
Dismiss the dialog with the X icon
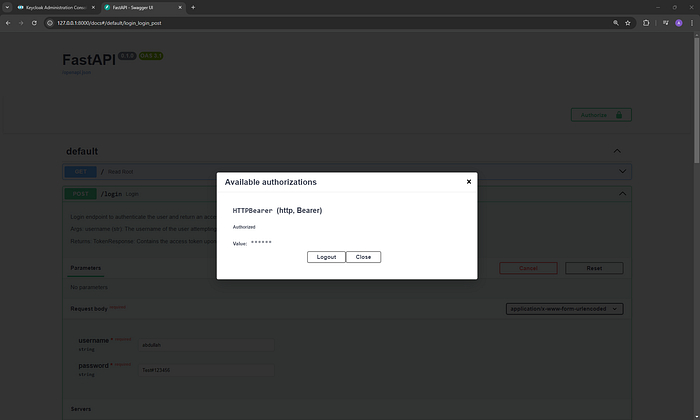click(469, 182)
